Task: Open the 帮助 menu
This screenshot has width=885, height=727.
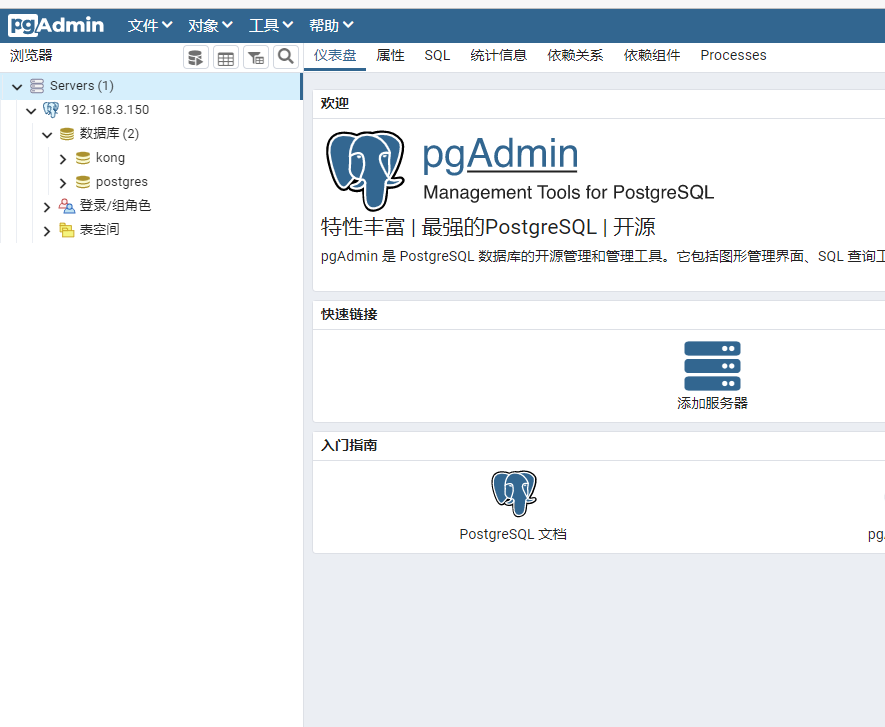Action: [x=331, y=25]
